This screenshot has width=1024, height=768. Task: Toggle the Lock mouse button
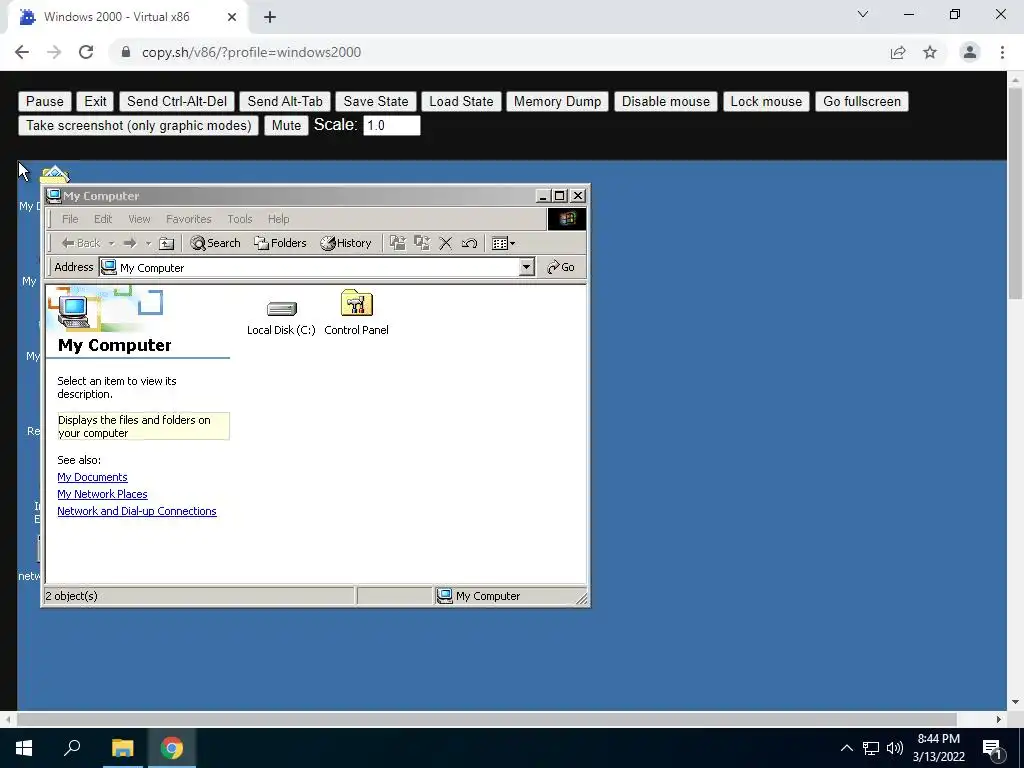pos(766,101)
